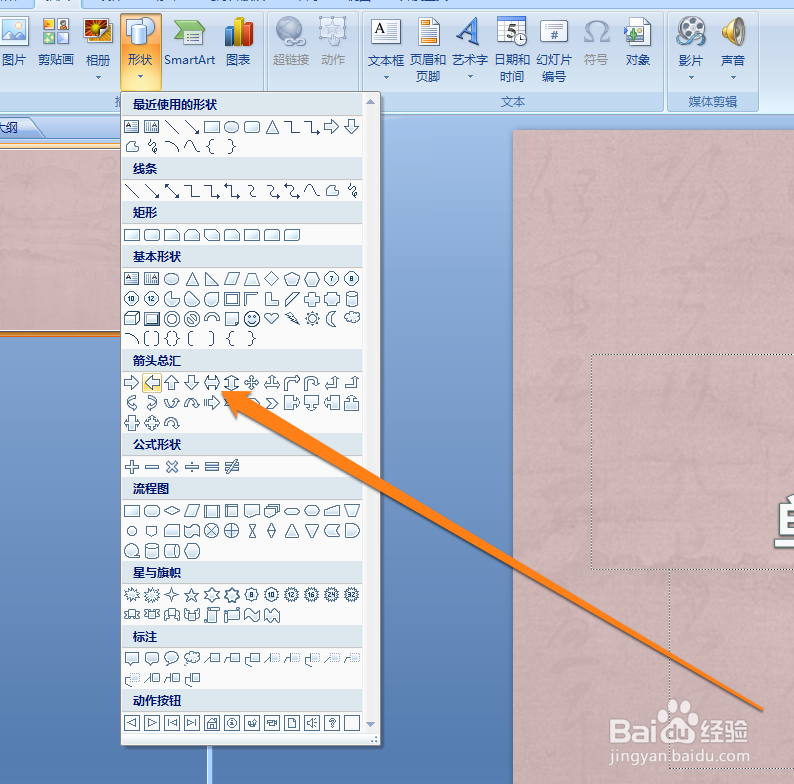Expand the 影片 dropdown arrow

(691, 77)
